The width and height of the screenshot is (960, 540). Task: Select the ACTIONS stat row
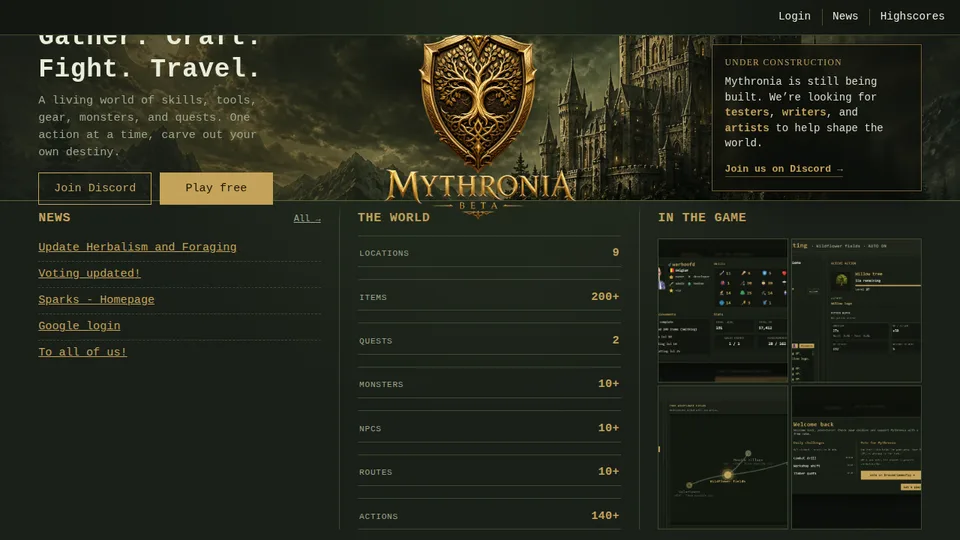tap(489, 515)
